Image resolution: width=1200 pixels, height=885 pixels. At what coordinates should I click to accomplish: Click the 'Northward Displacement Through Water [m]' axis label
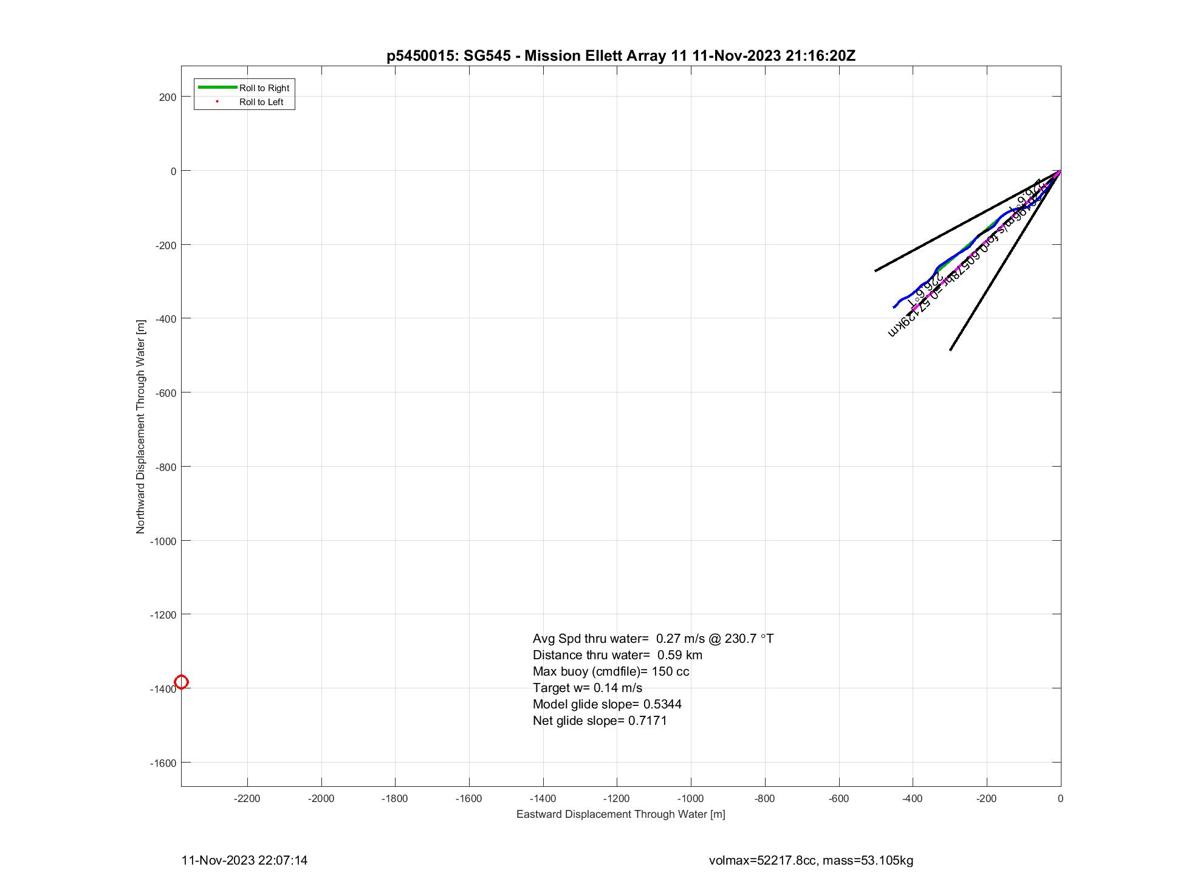coord(141,425)
